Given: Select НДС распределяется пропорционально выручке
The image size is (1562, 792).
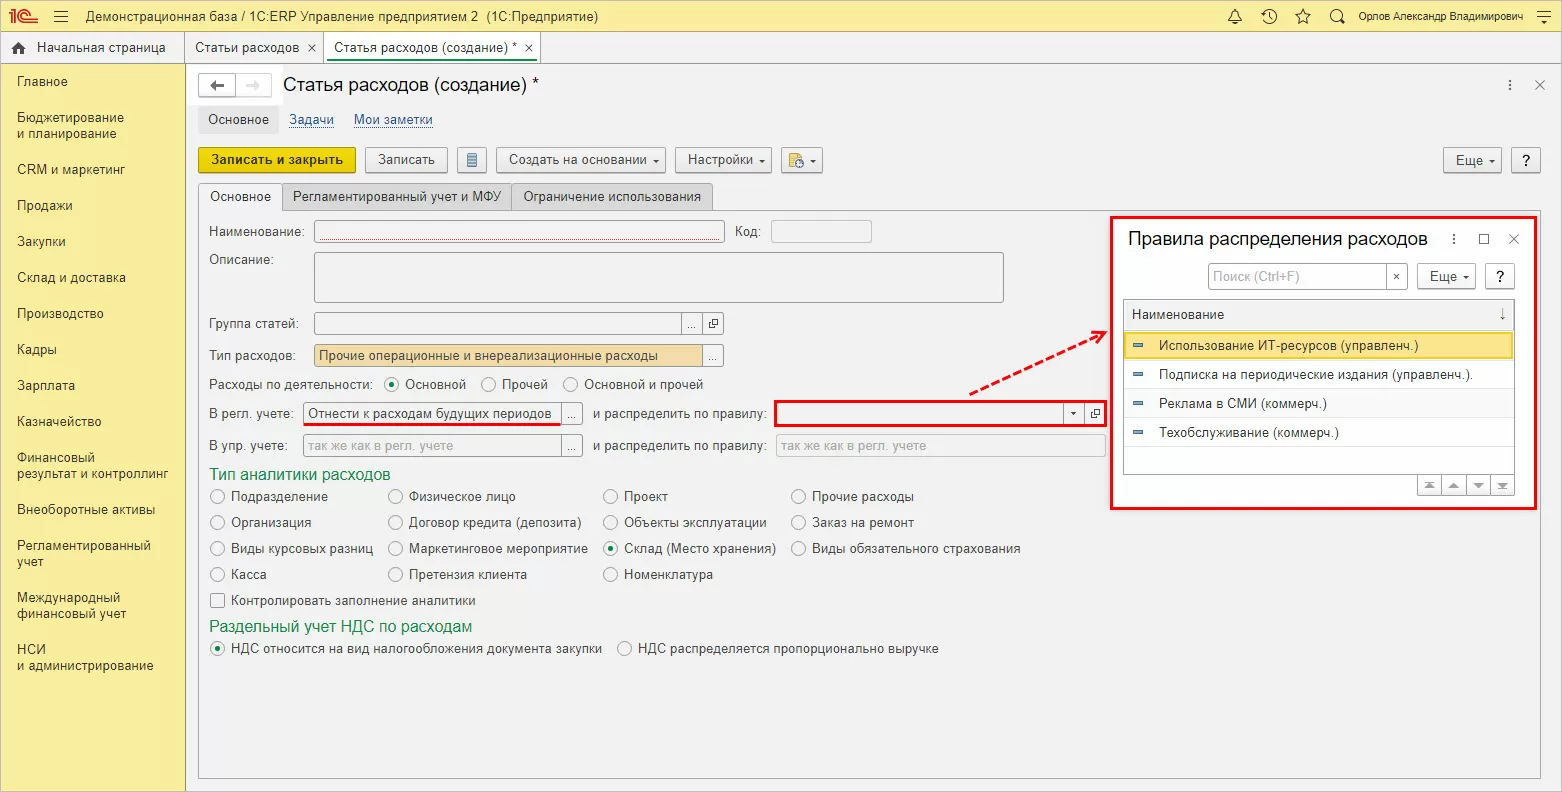Looking at the screenshot, I should point(625,649).
